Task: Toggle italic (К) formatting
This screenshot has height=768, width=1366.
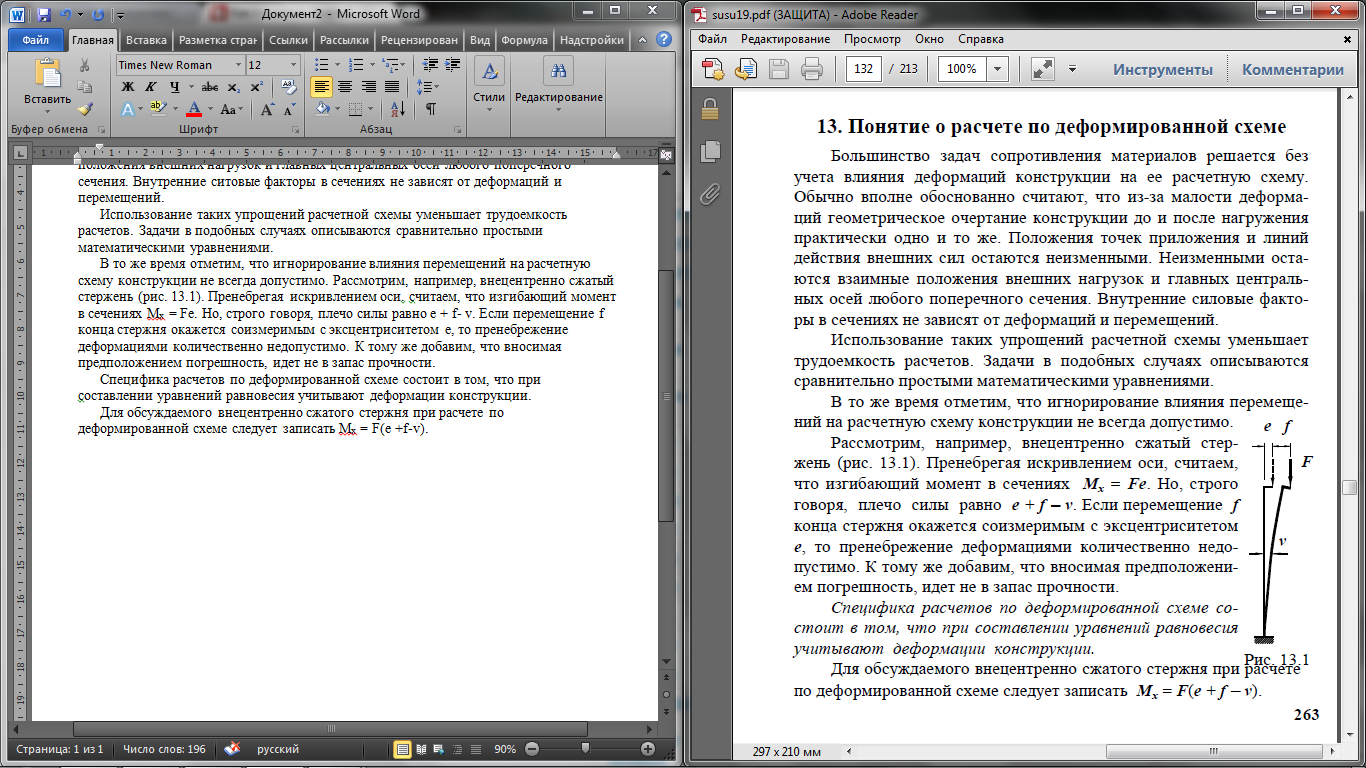Action: [150, 87]
